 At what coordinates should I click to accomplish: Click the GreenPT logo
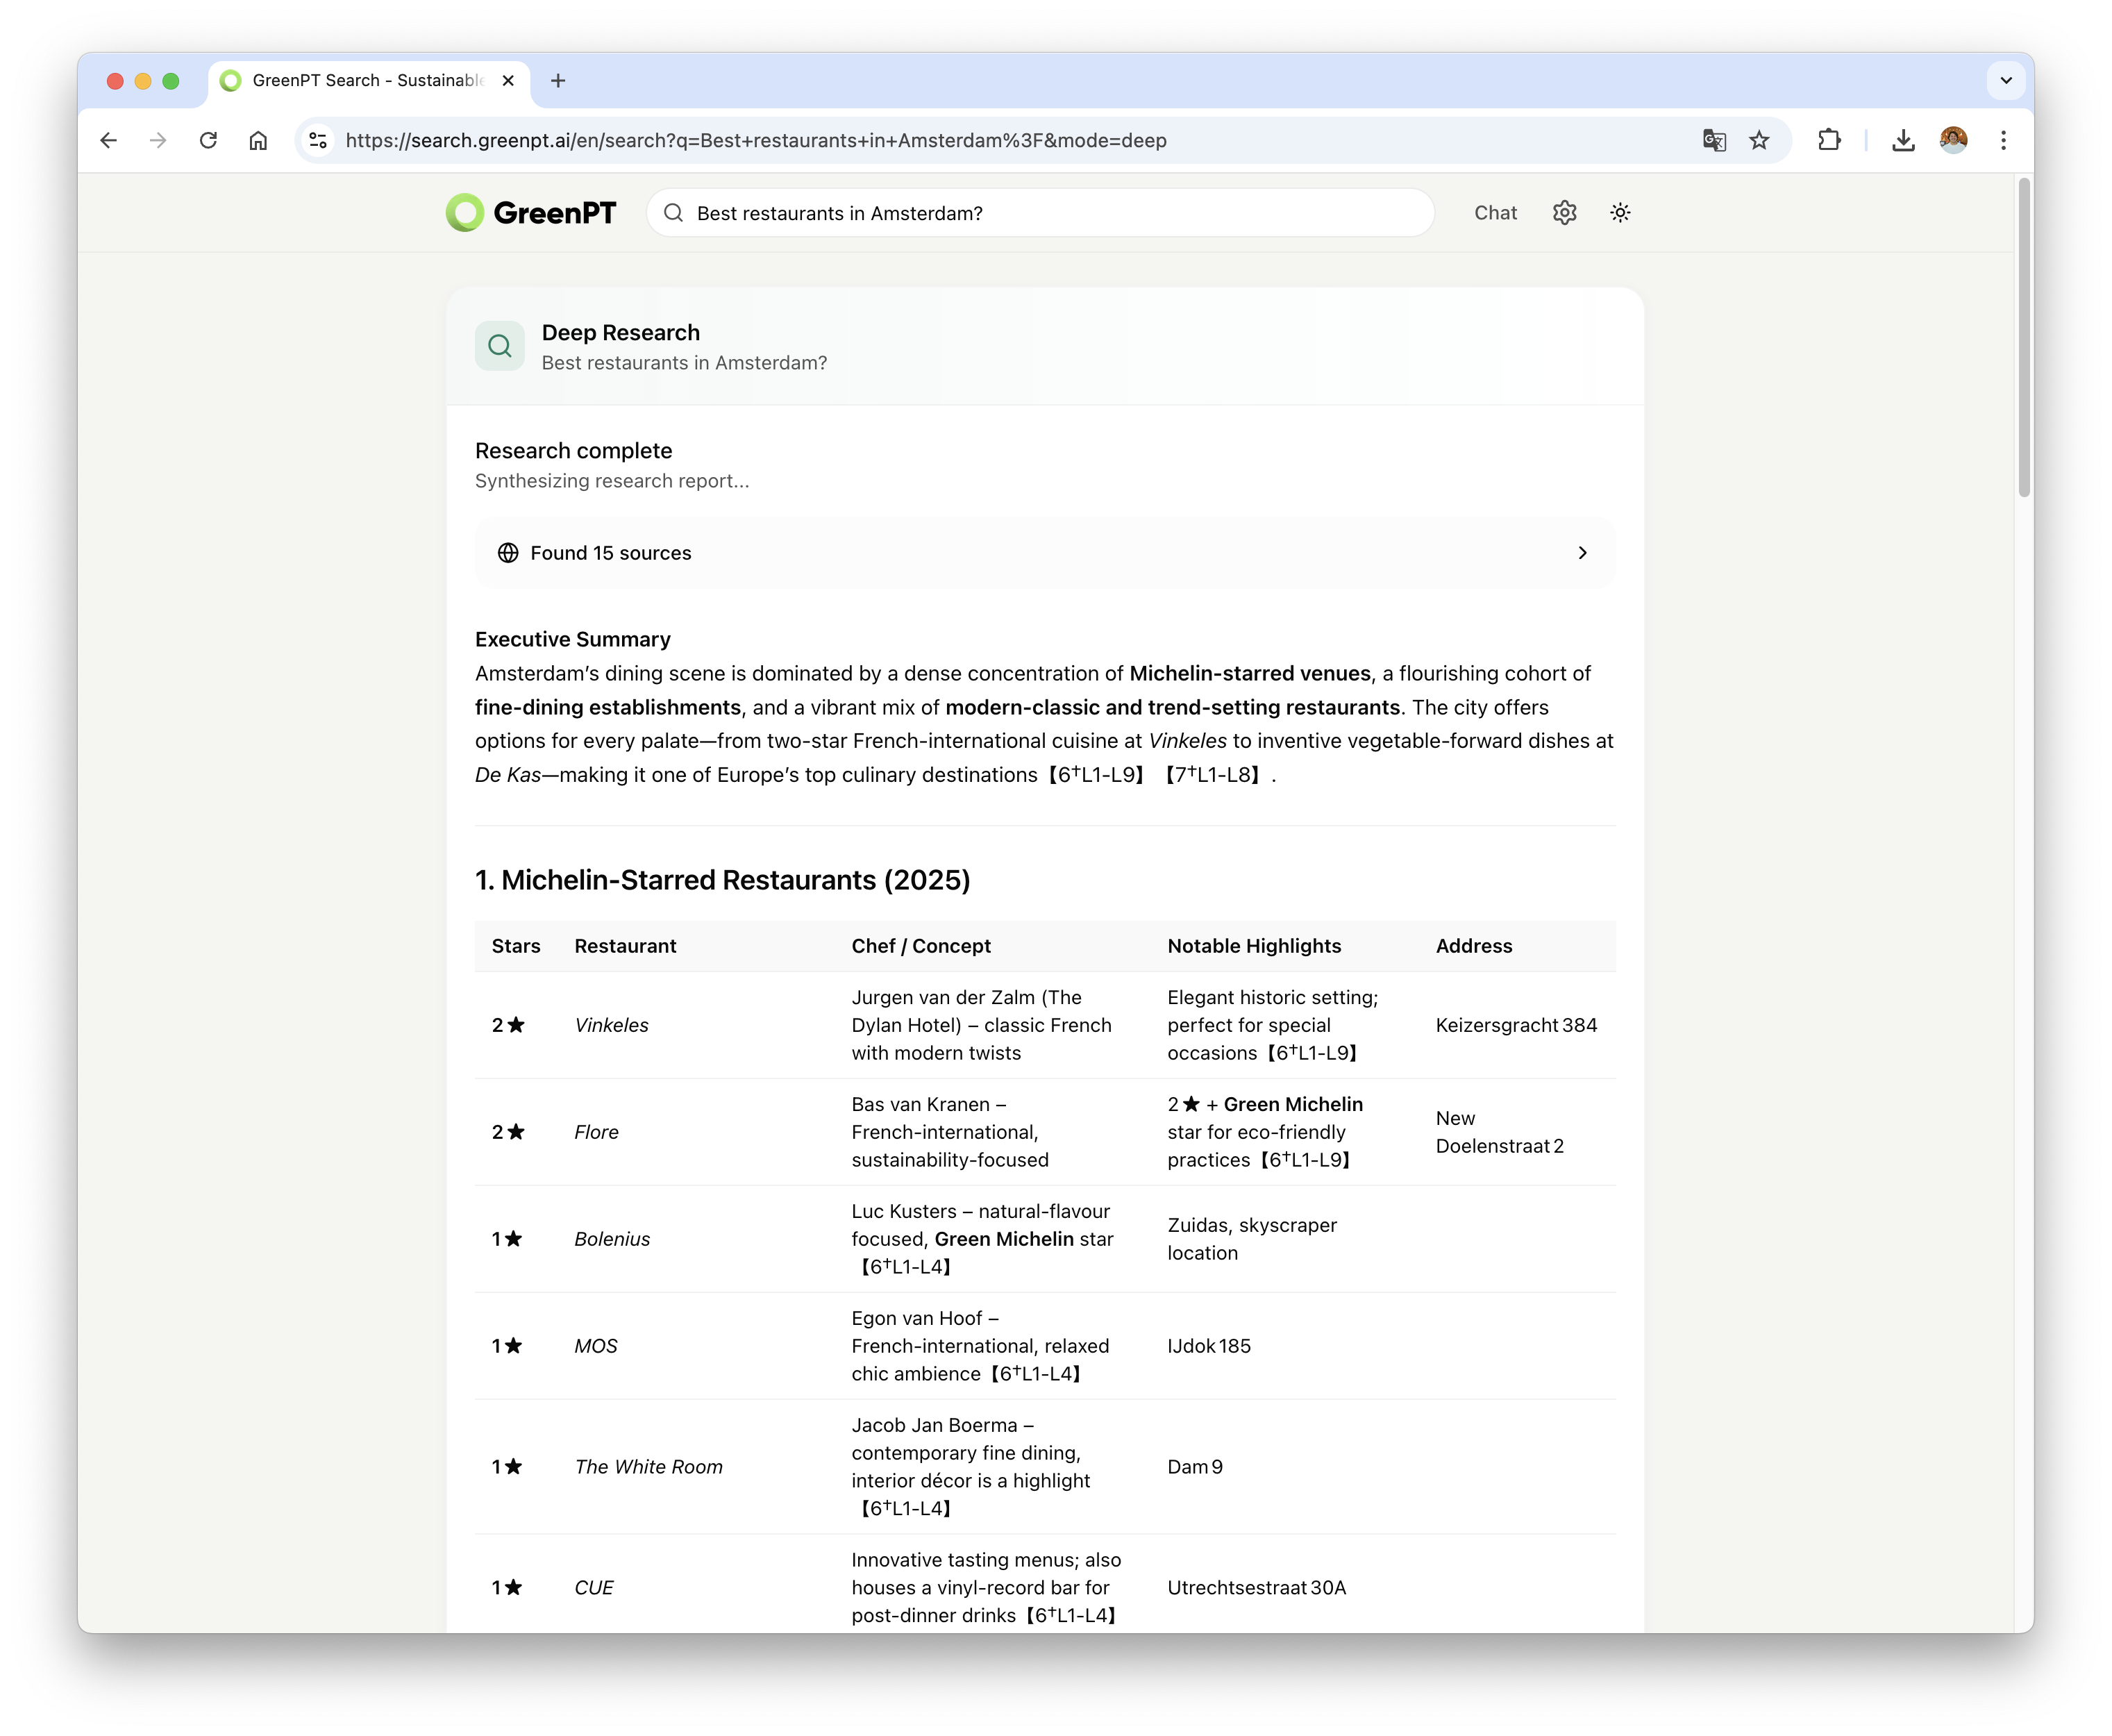click(x=531, y=212)
